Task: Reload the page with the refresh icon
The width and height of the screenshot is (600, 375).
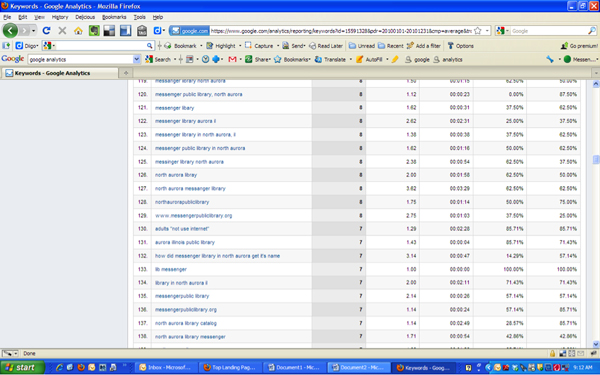Action: [46, 31]
